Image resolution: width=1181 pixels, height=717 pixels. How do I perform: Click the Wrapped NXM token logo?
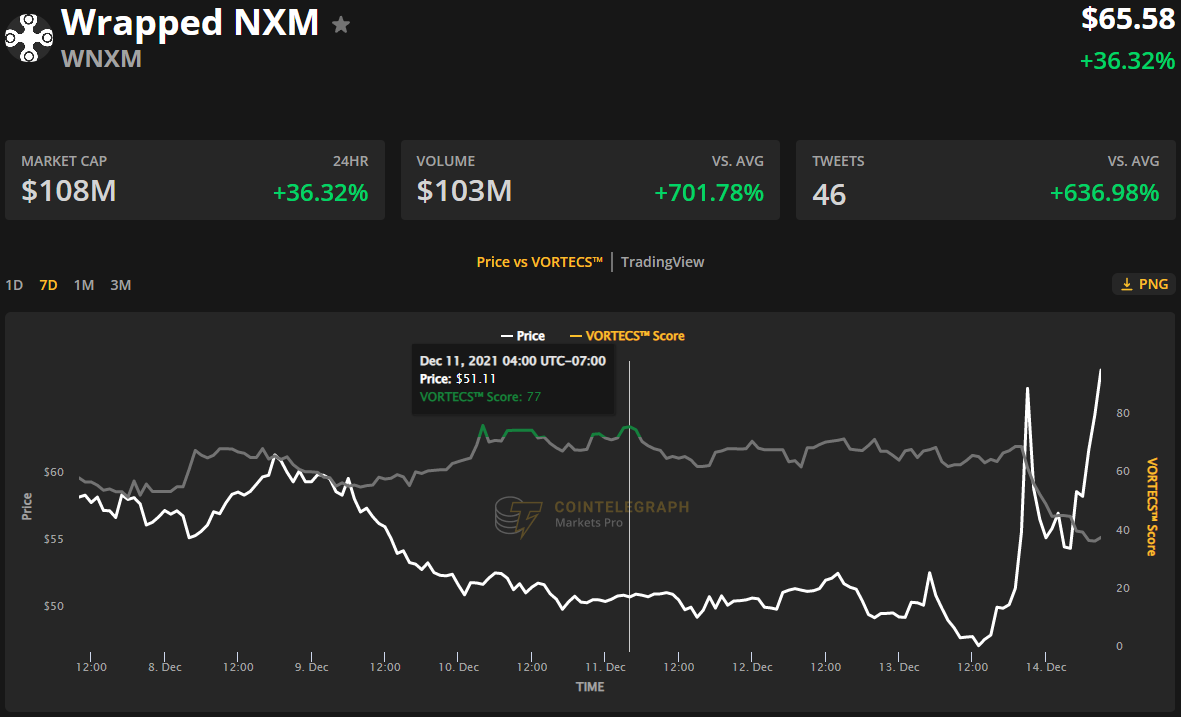click(x=29, y=39)
